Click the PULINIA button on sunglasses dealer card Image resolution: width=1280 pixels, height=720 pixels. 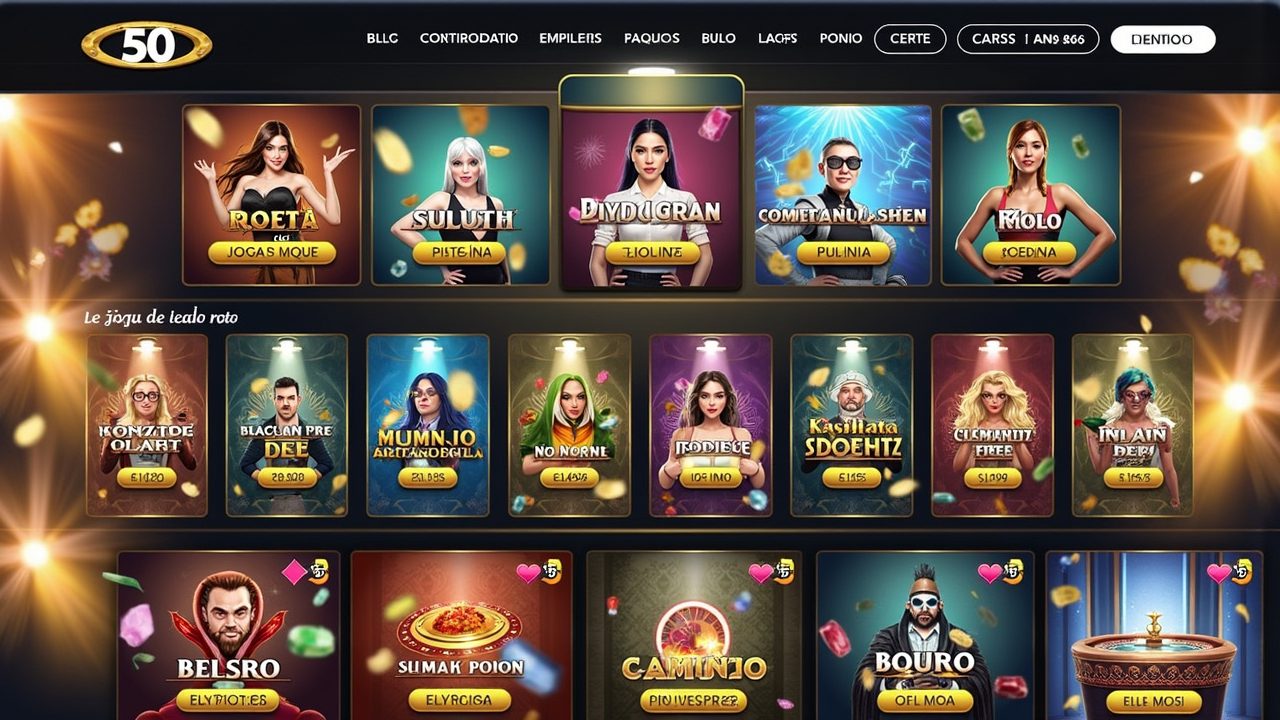coord(843,252)
